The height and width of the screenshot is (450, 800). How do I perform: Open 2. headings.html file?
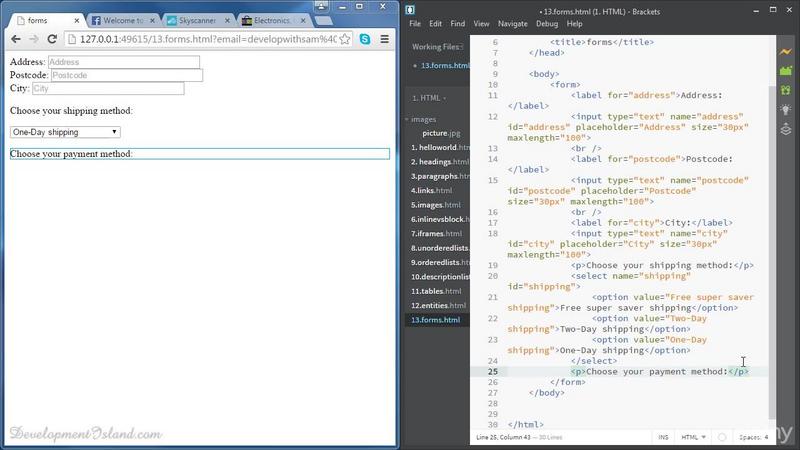(x=440, y=162)
